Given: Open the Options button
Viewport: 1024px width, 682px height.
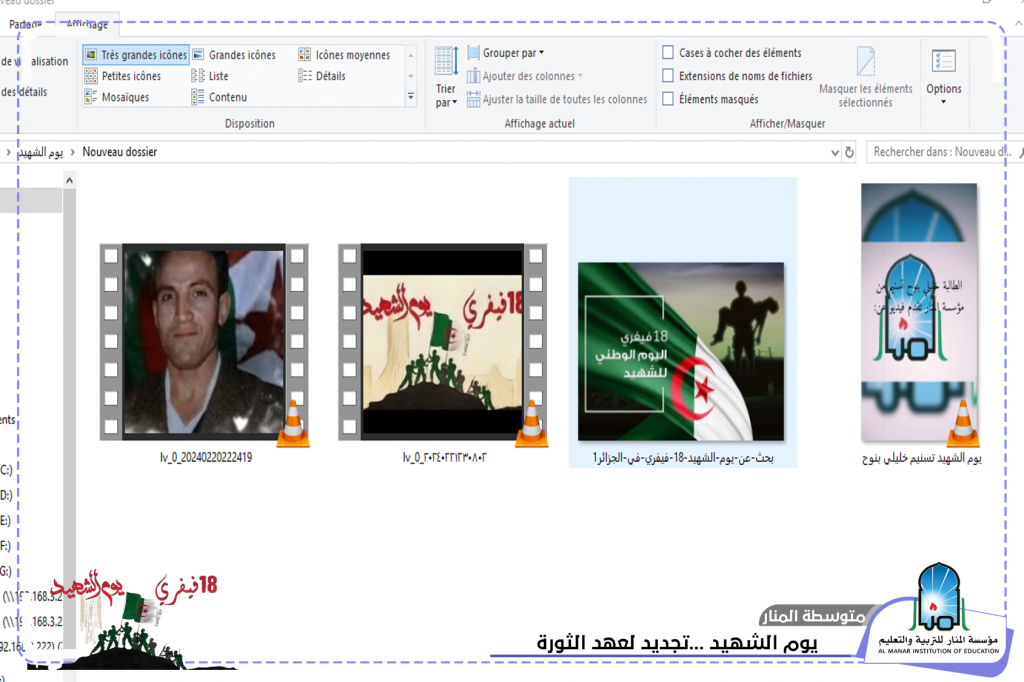Looking at the screenshot, I should 944,77.
